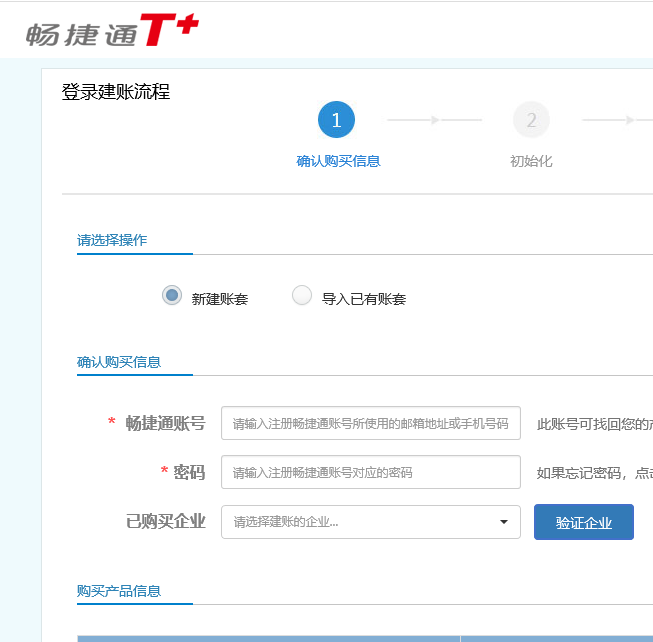Click the 密码 field label

point(189,472)
